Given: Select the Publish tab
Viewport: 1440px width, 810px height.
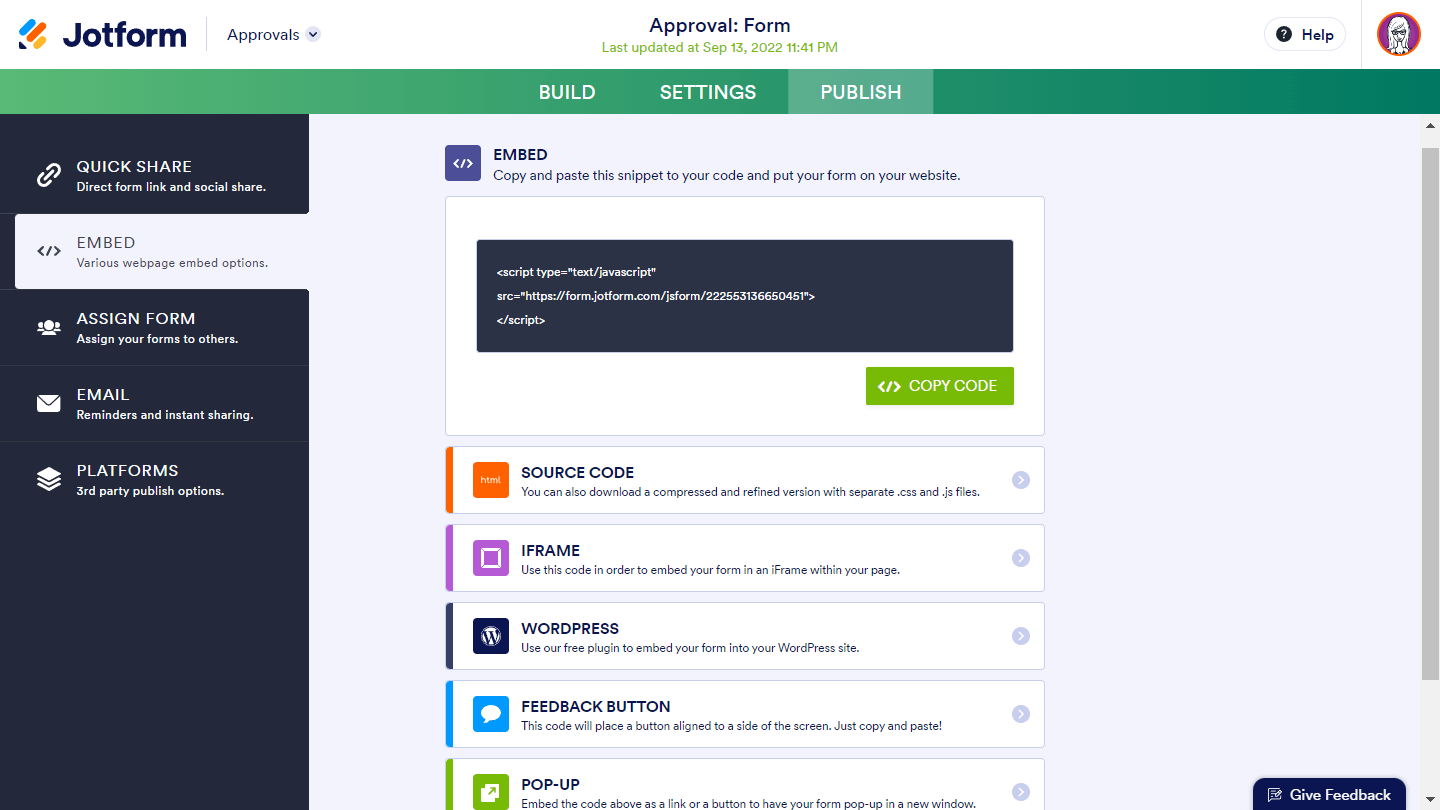Looking at the screenshot, I should tap(861, 92).
